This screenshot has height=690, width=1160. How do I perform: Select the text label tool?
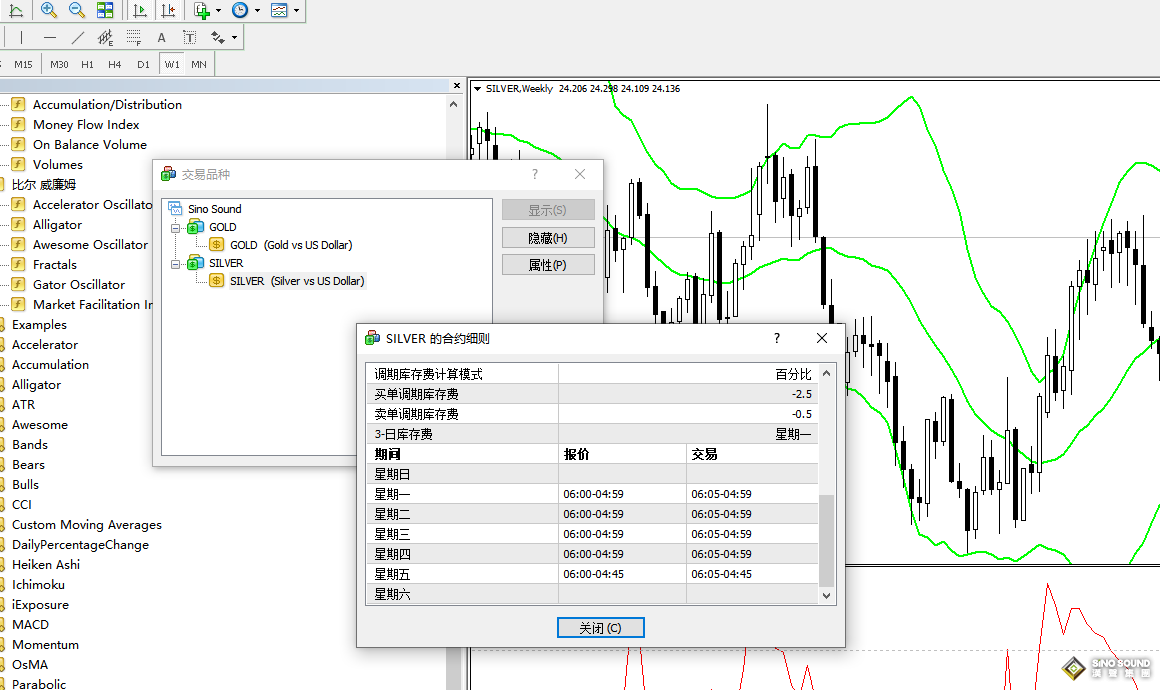point(161,38)
